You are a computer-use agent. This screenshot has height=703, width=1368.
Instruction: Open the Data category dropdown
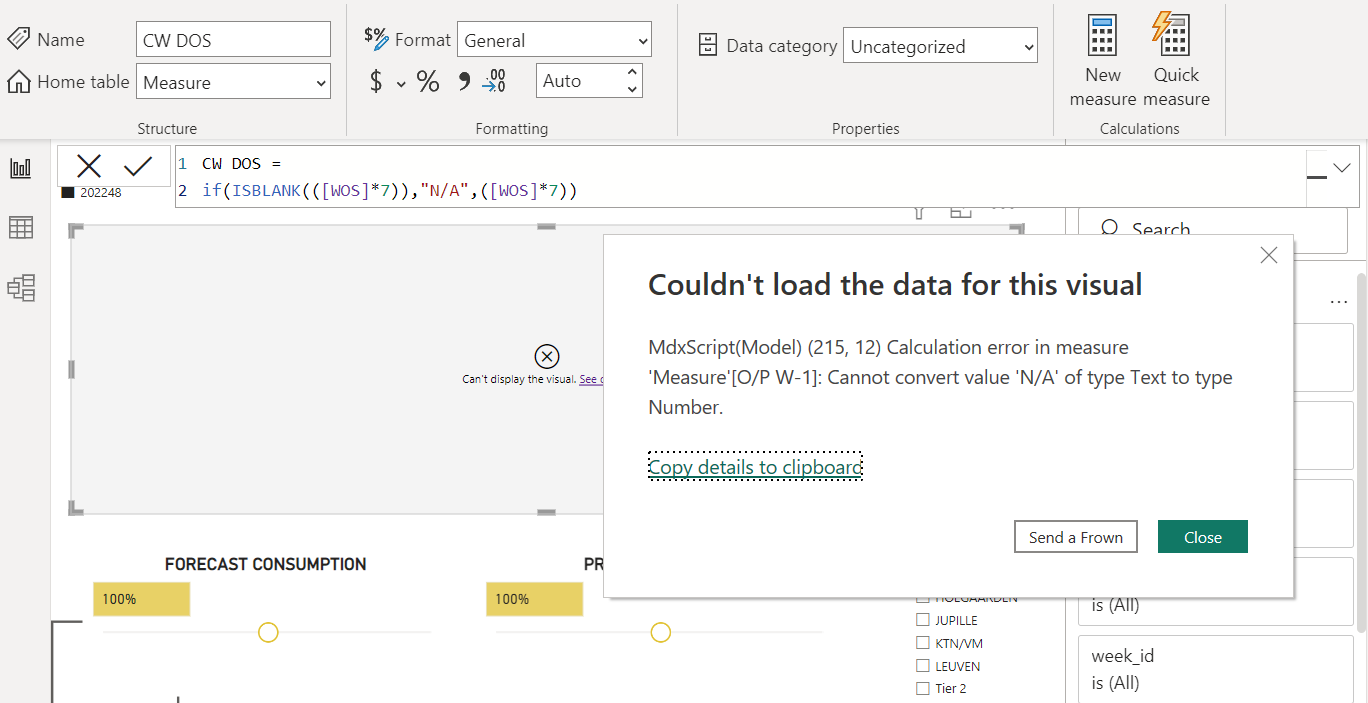pos(940,46)
